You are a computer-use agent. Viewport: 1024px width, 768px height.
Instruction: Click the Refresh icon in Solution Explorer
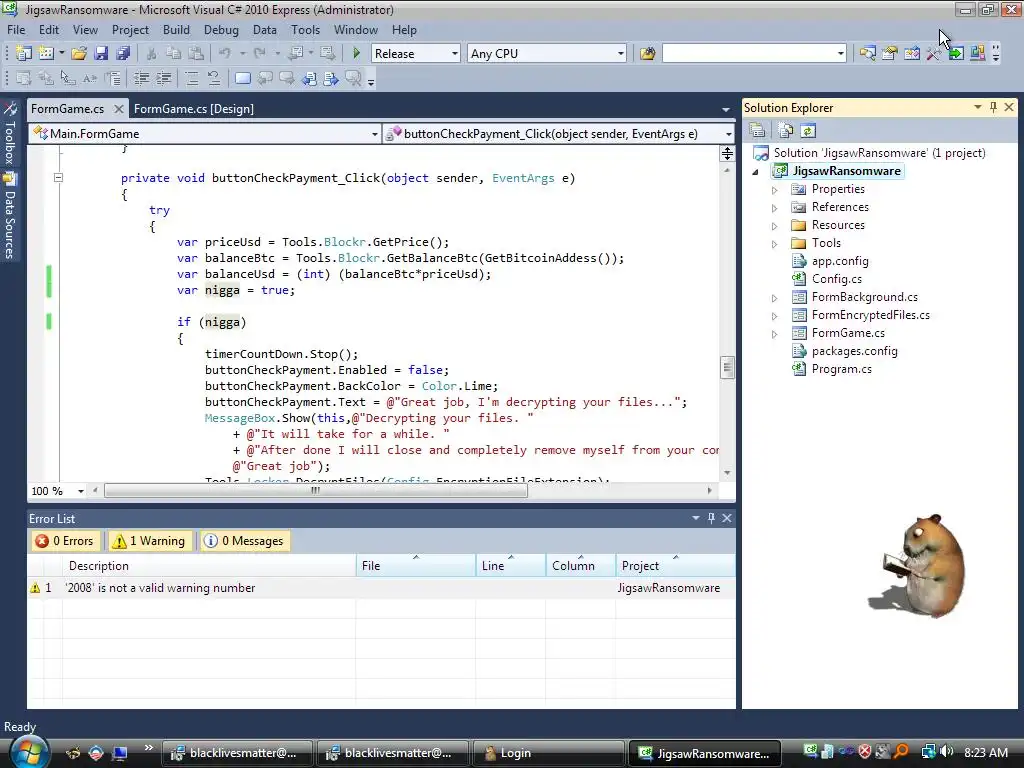(808, 131)
